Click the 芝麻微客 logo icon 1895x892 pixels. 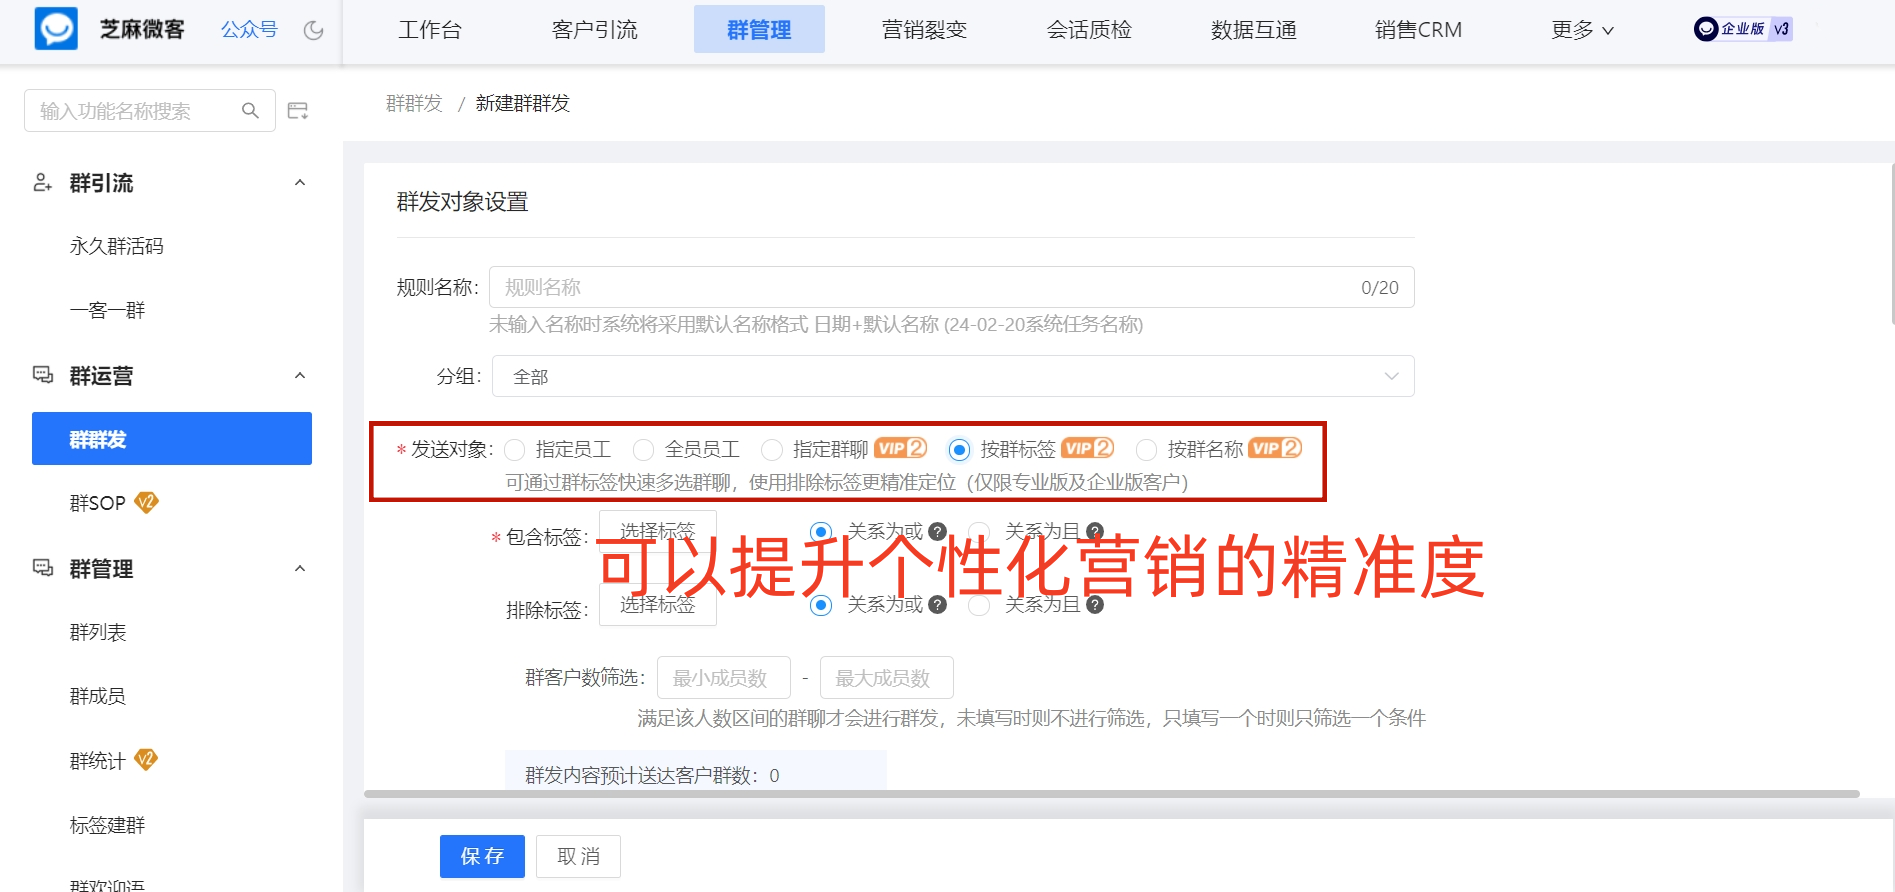pyautogui.click(x=56, y=29)
